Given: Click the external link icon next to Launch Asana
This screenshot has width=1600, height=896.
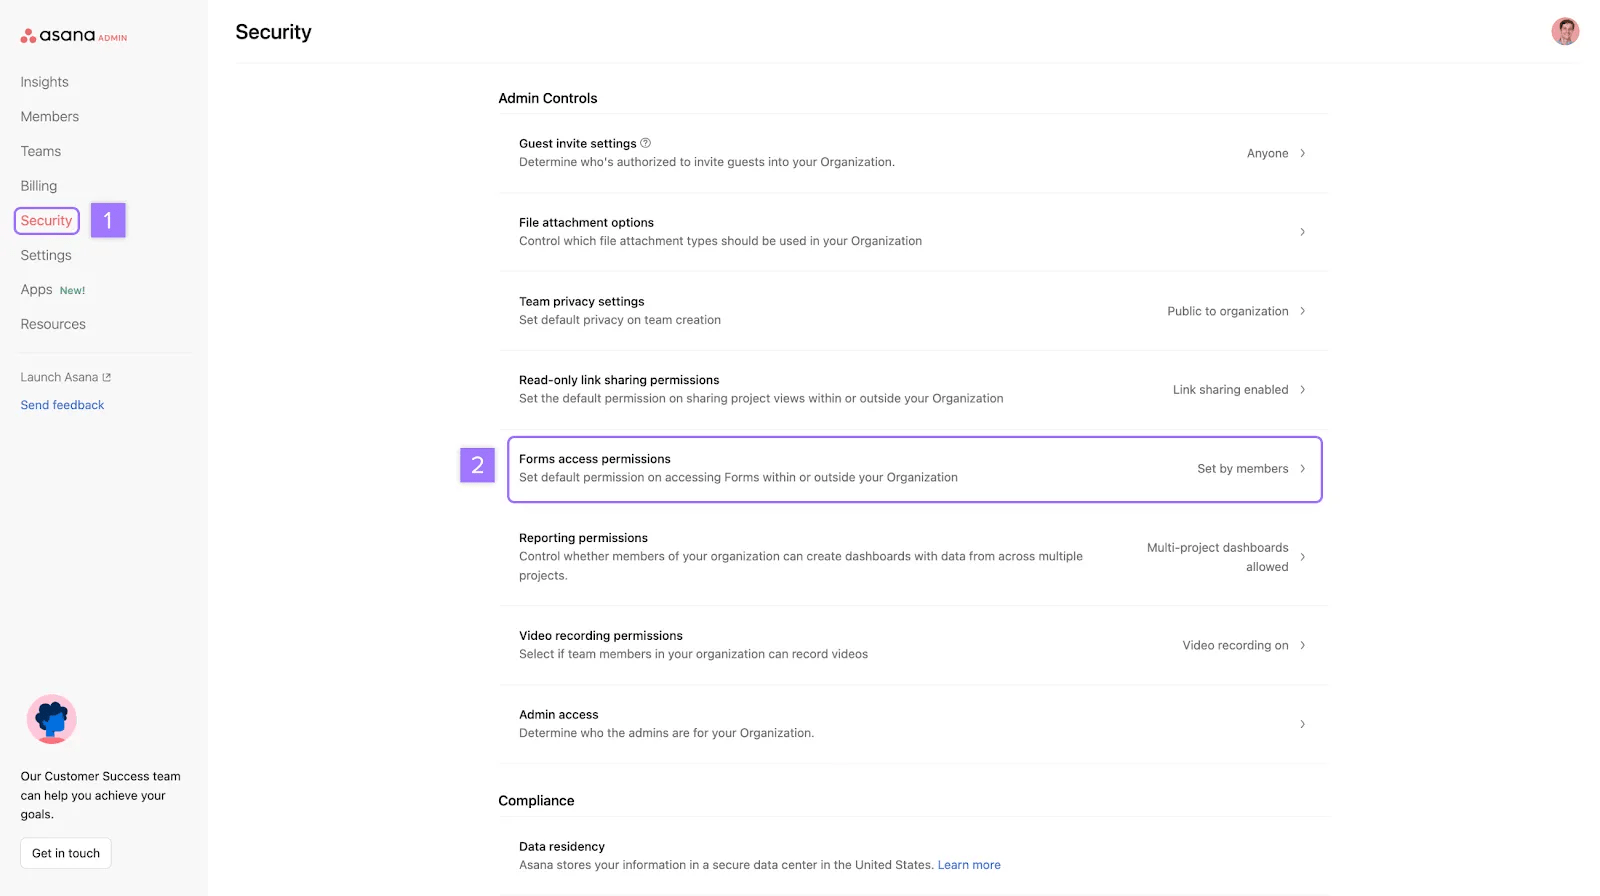Looking at the screenshot, I should click(107, 378).
